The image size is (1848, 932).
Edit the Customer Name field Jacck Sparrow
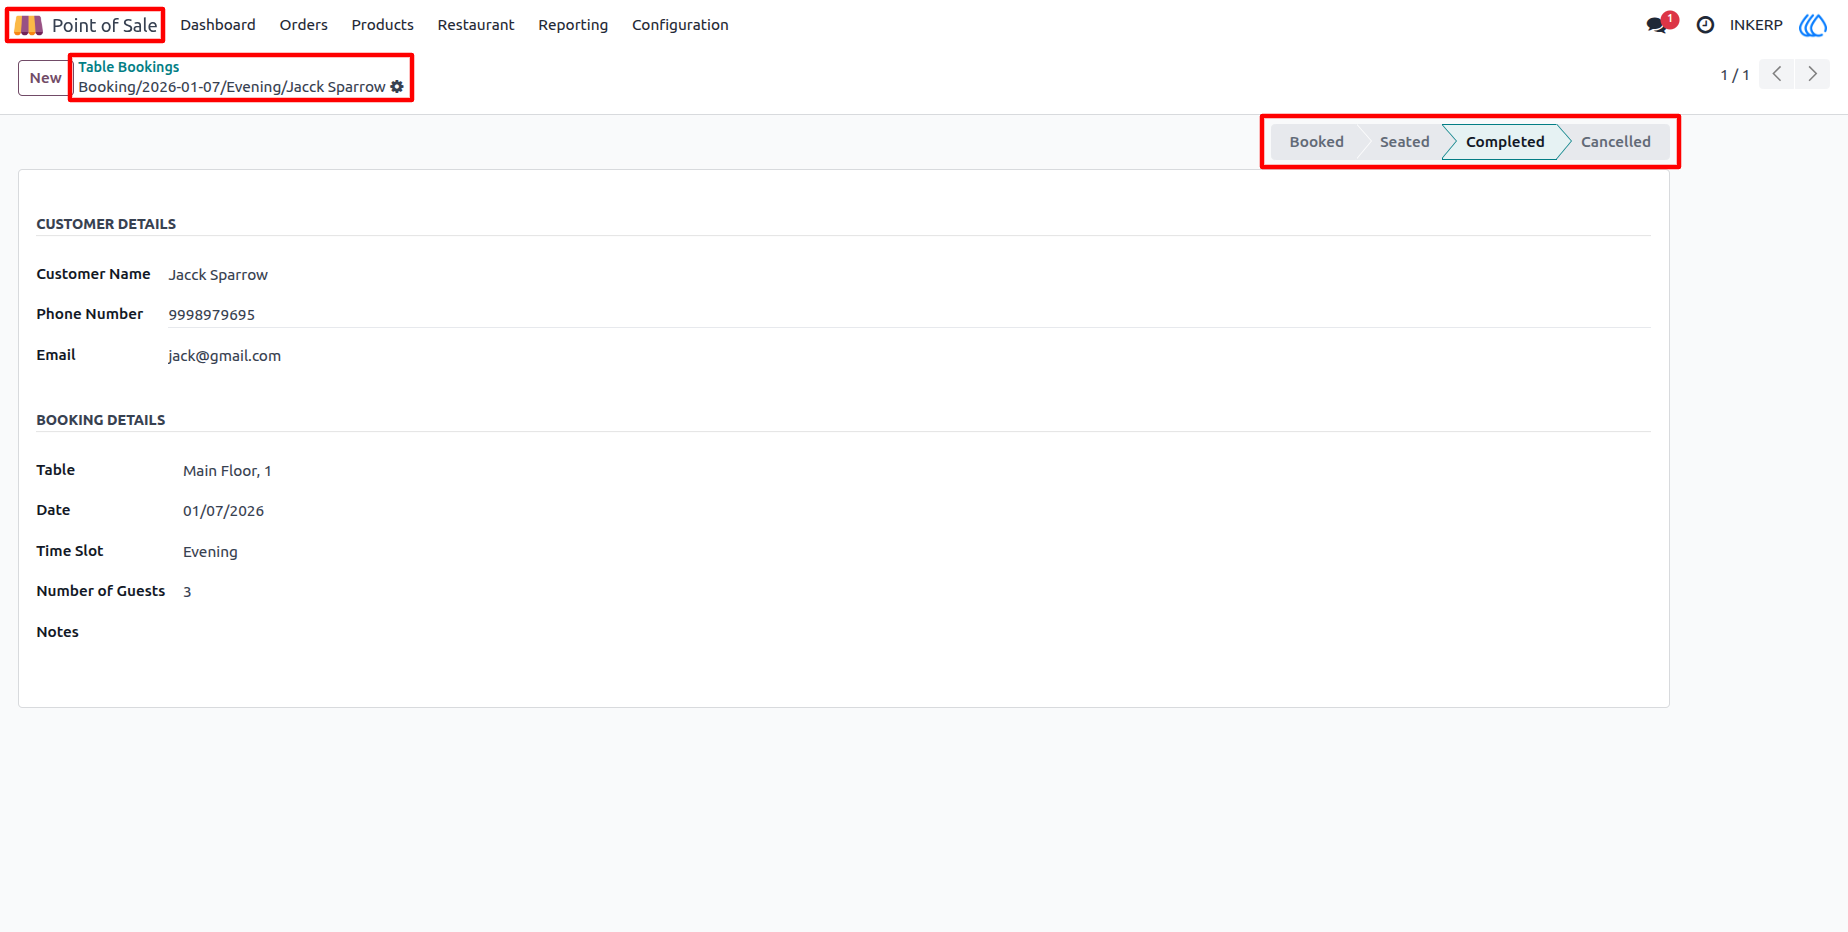point(909,275)
